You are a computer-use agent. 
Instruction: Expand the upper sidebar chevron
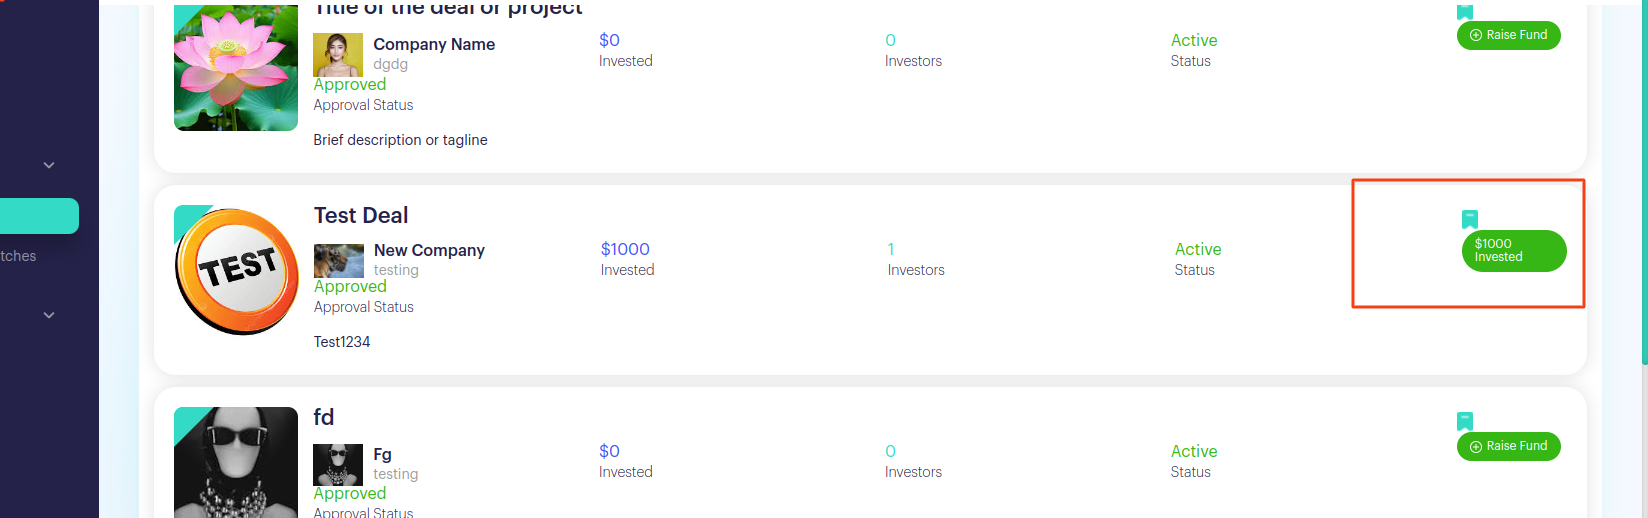point(49,165)
